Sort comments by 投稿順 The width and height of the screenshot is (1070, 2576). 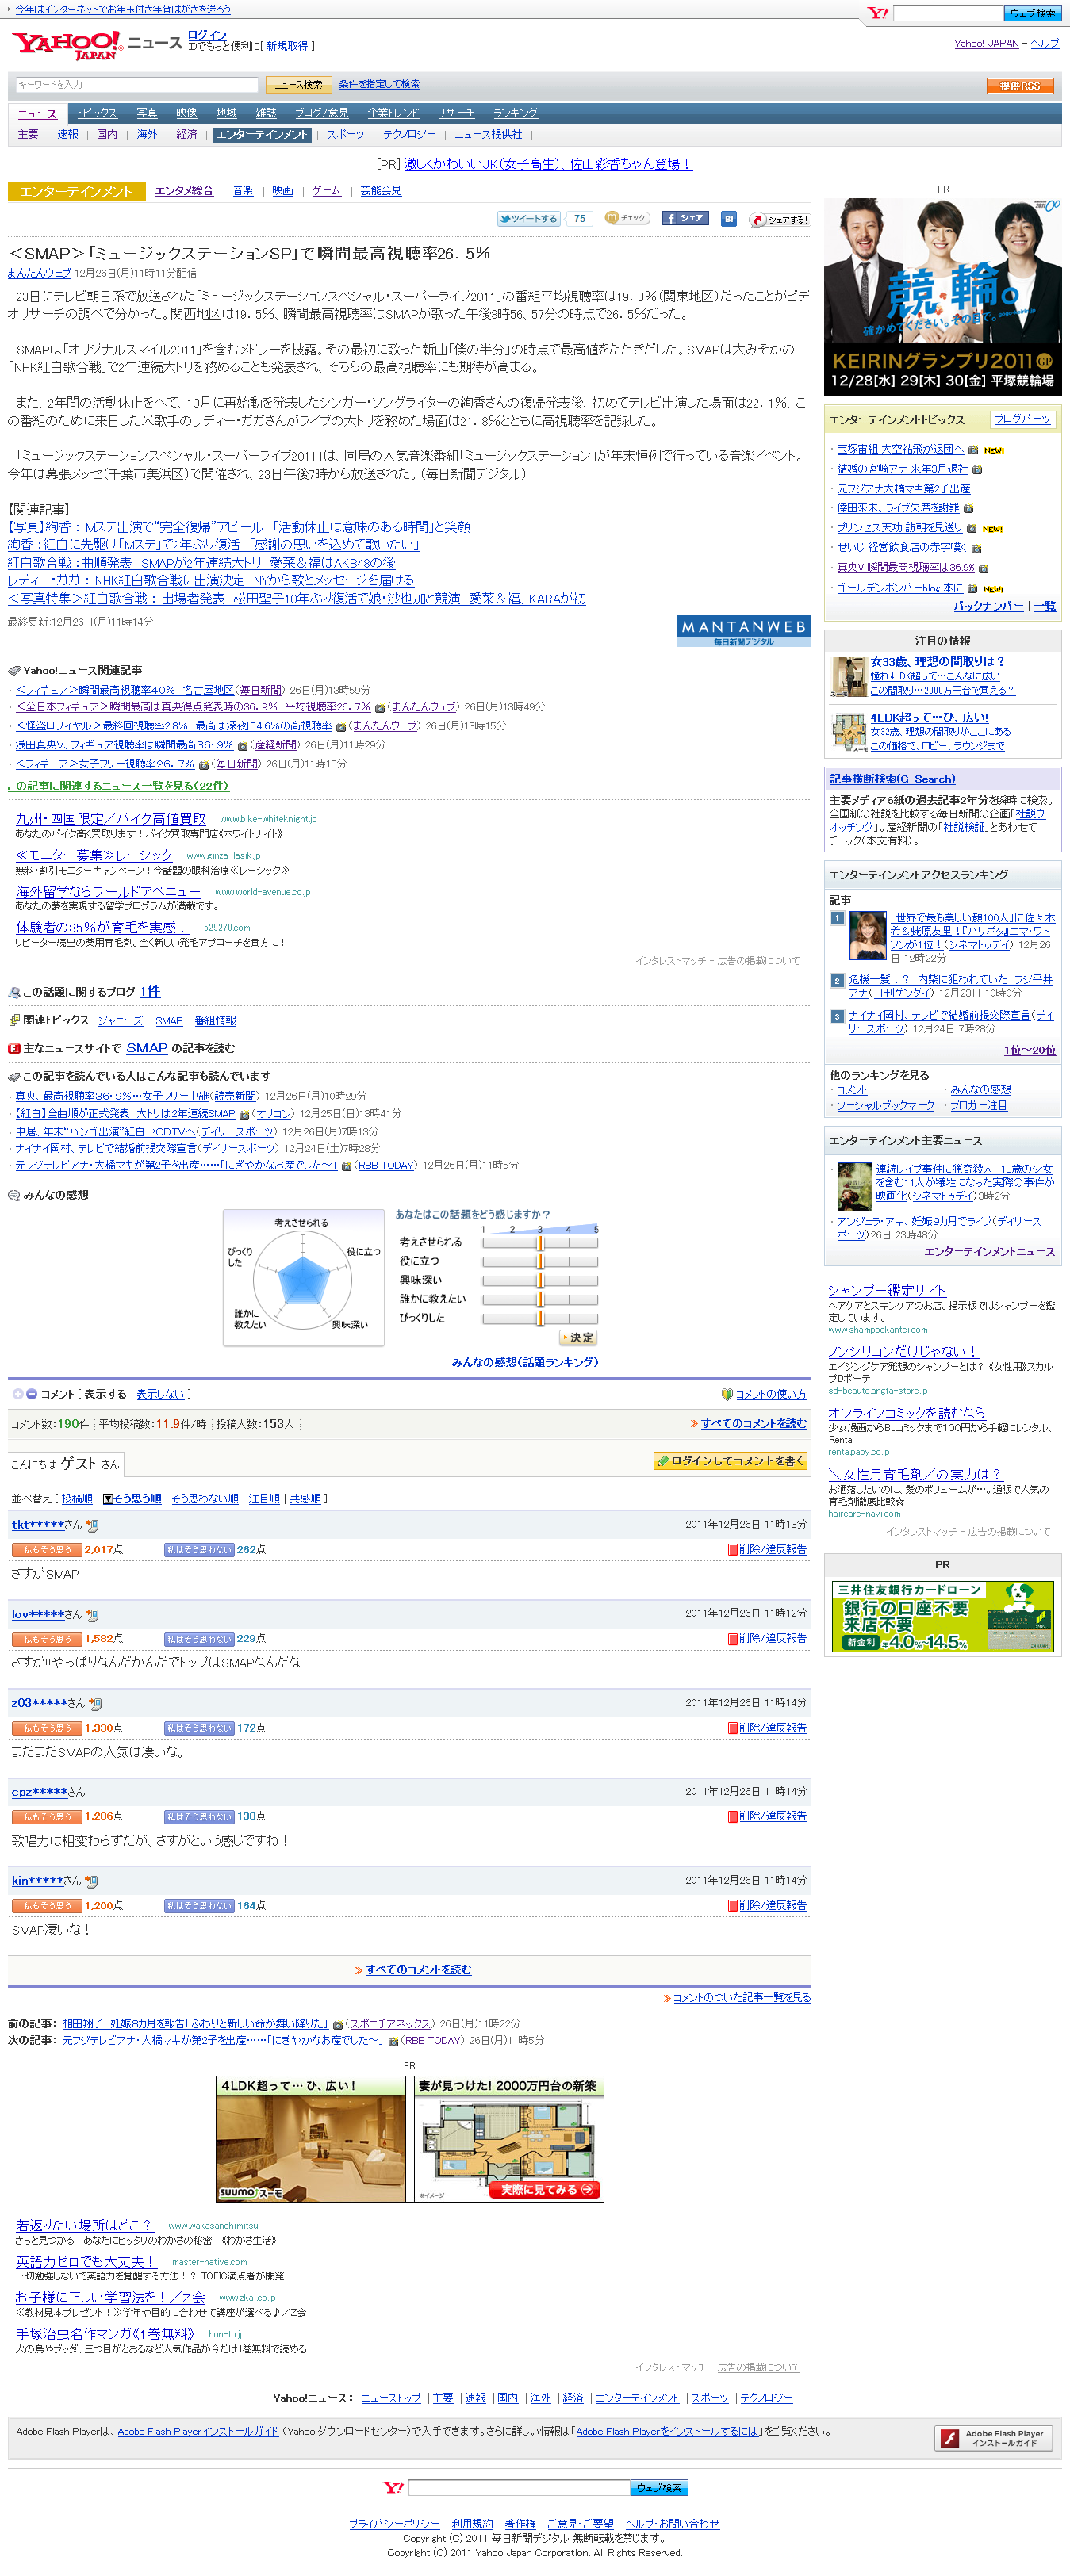77,1499
